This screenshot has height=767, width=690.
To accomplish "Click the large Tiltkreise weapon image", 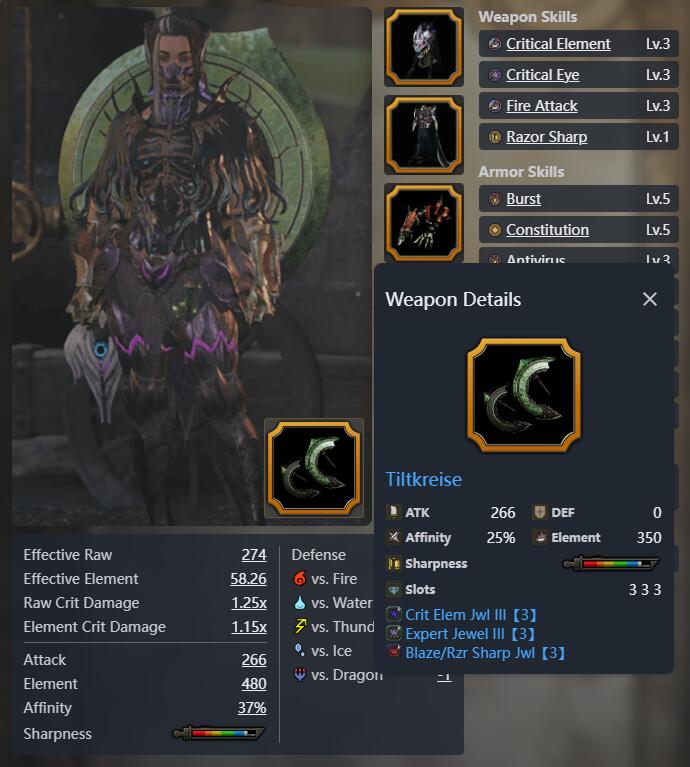I will (524, 395).
